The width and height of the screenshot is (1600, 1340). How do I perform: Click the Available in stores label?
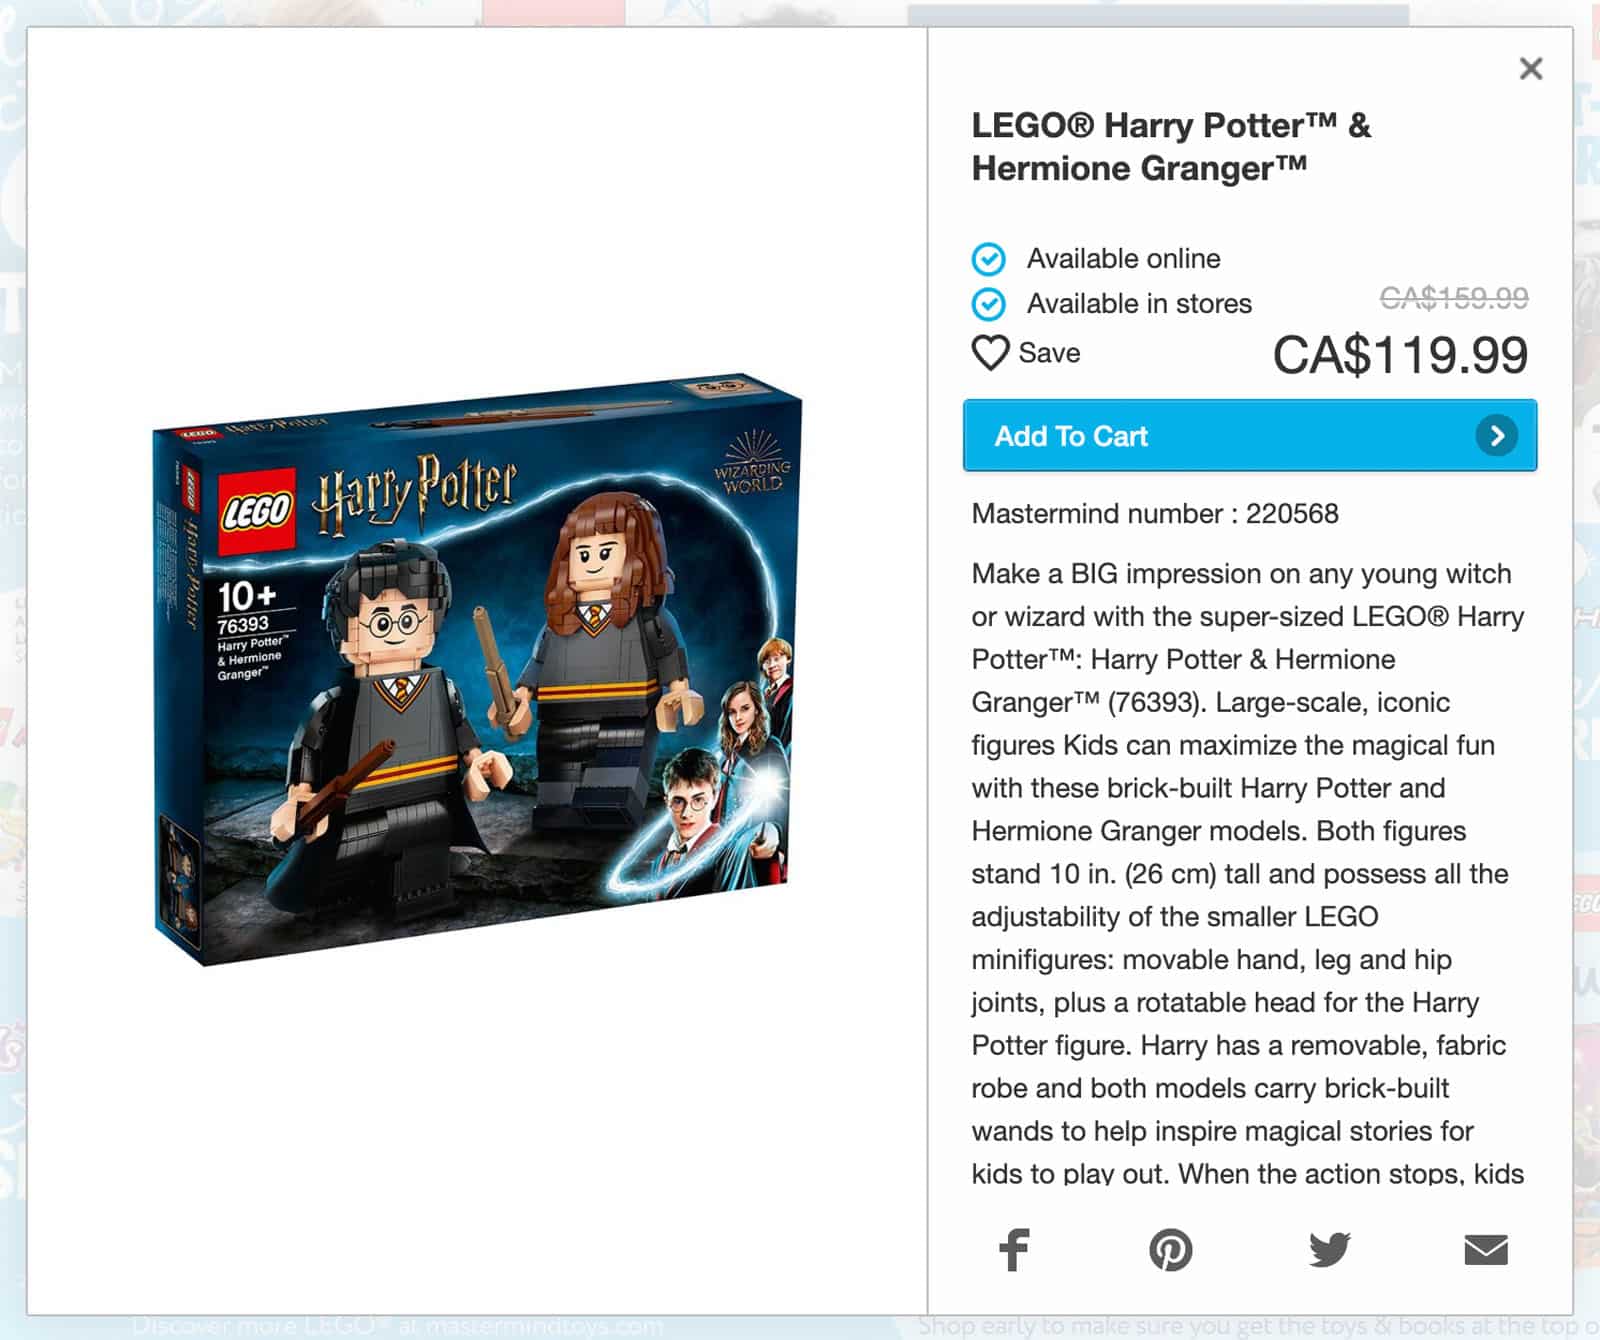click(x=1139, y=304)
